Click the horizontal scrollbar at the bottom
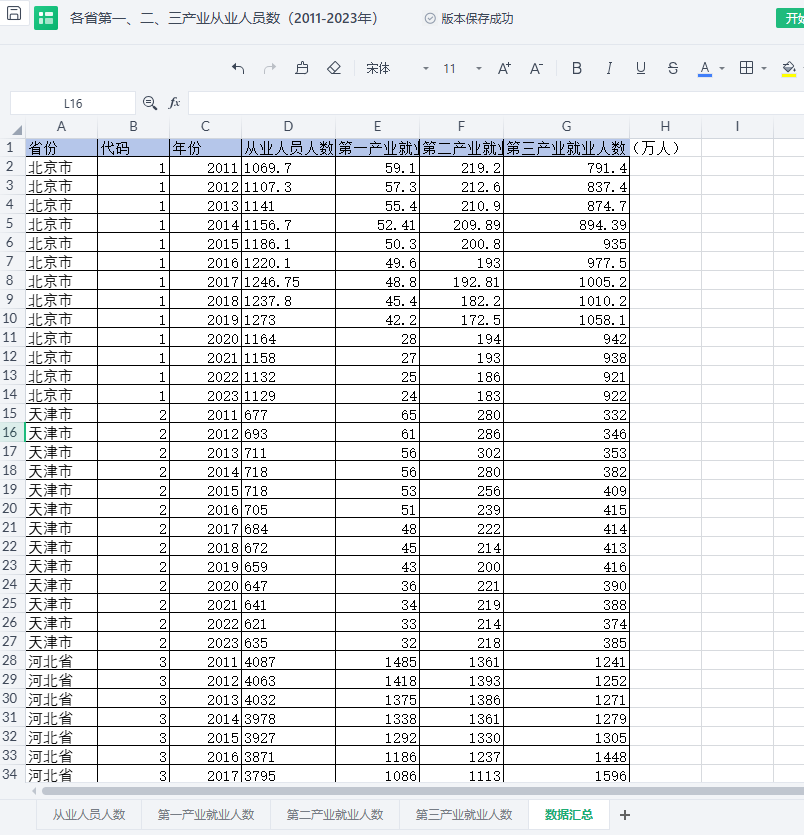Screen dimensions: 804x835 tap(423, 791)
